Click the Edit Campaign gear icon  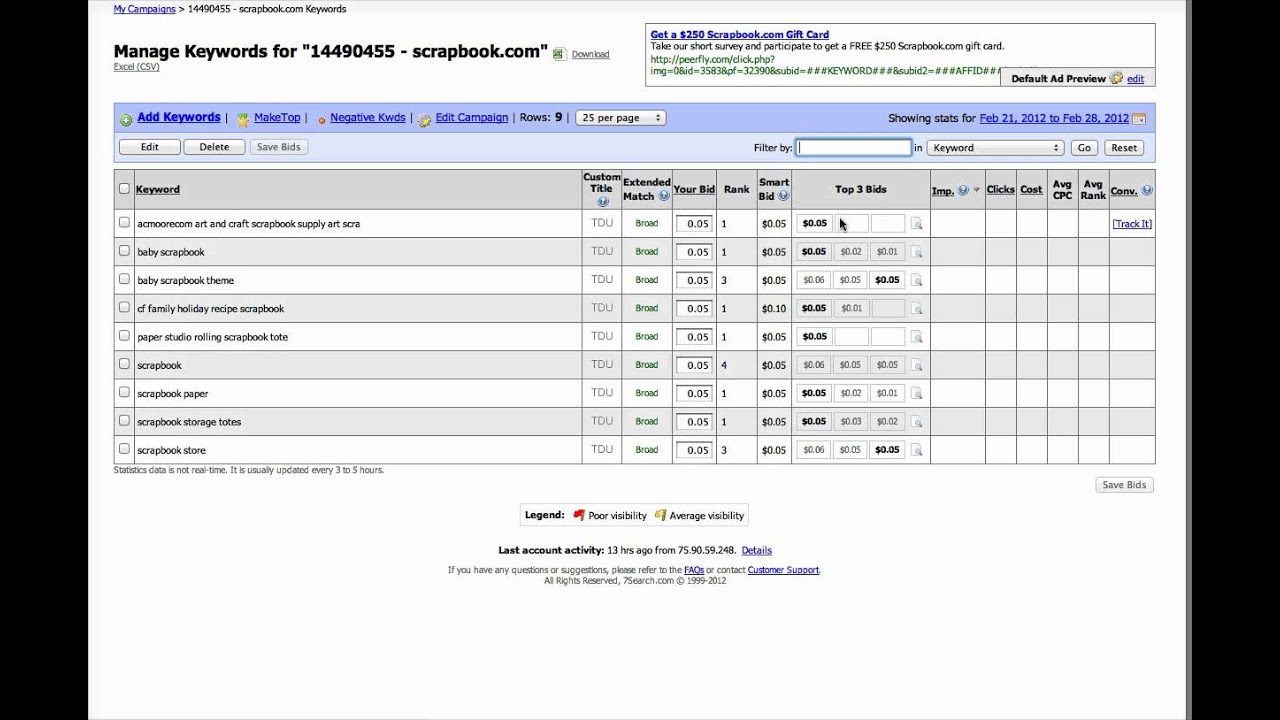425,119
